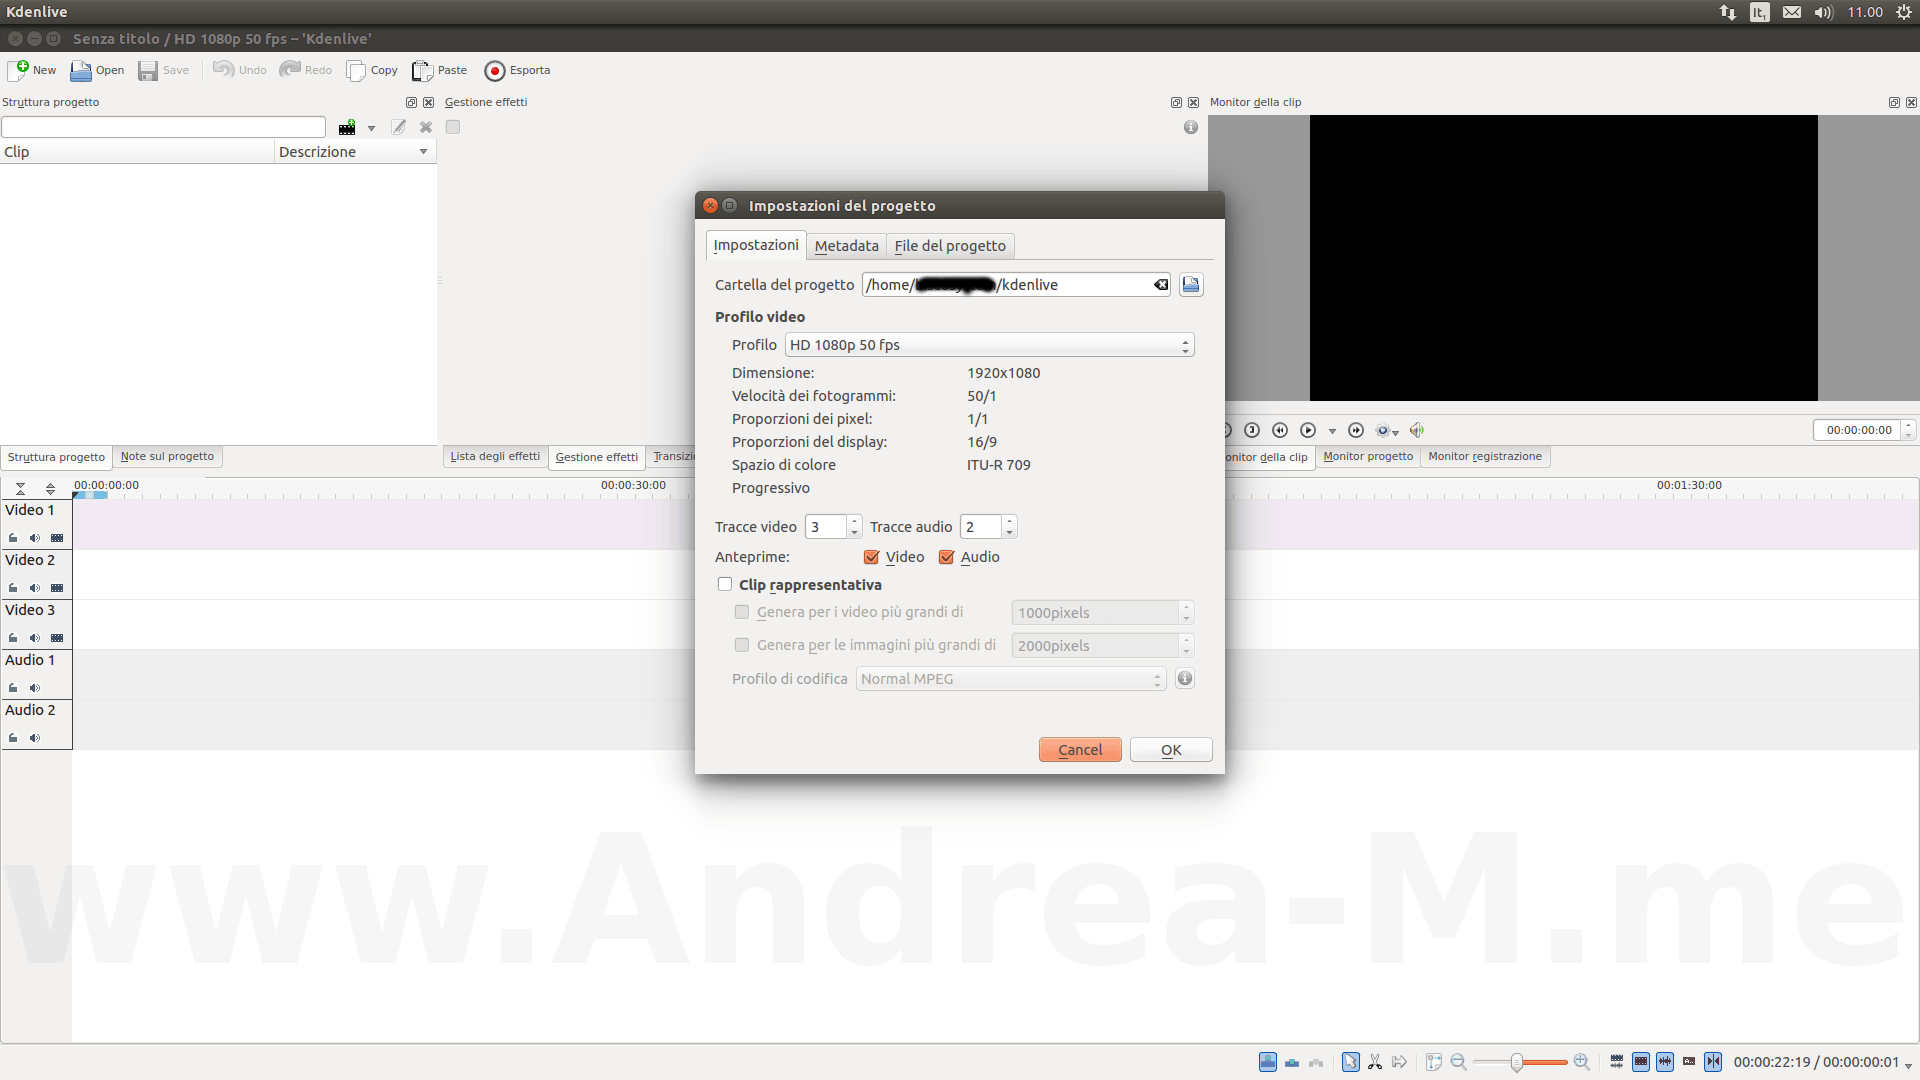Screen dimensions: 1920x1080
Task: Mute audio of Video 1 track
Action: [x=35, y=538]
